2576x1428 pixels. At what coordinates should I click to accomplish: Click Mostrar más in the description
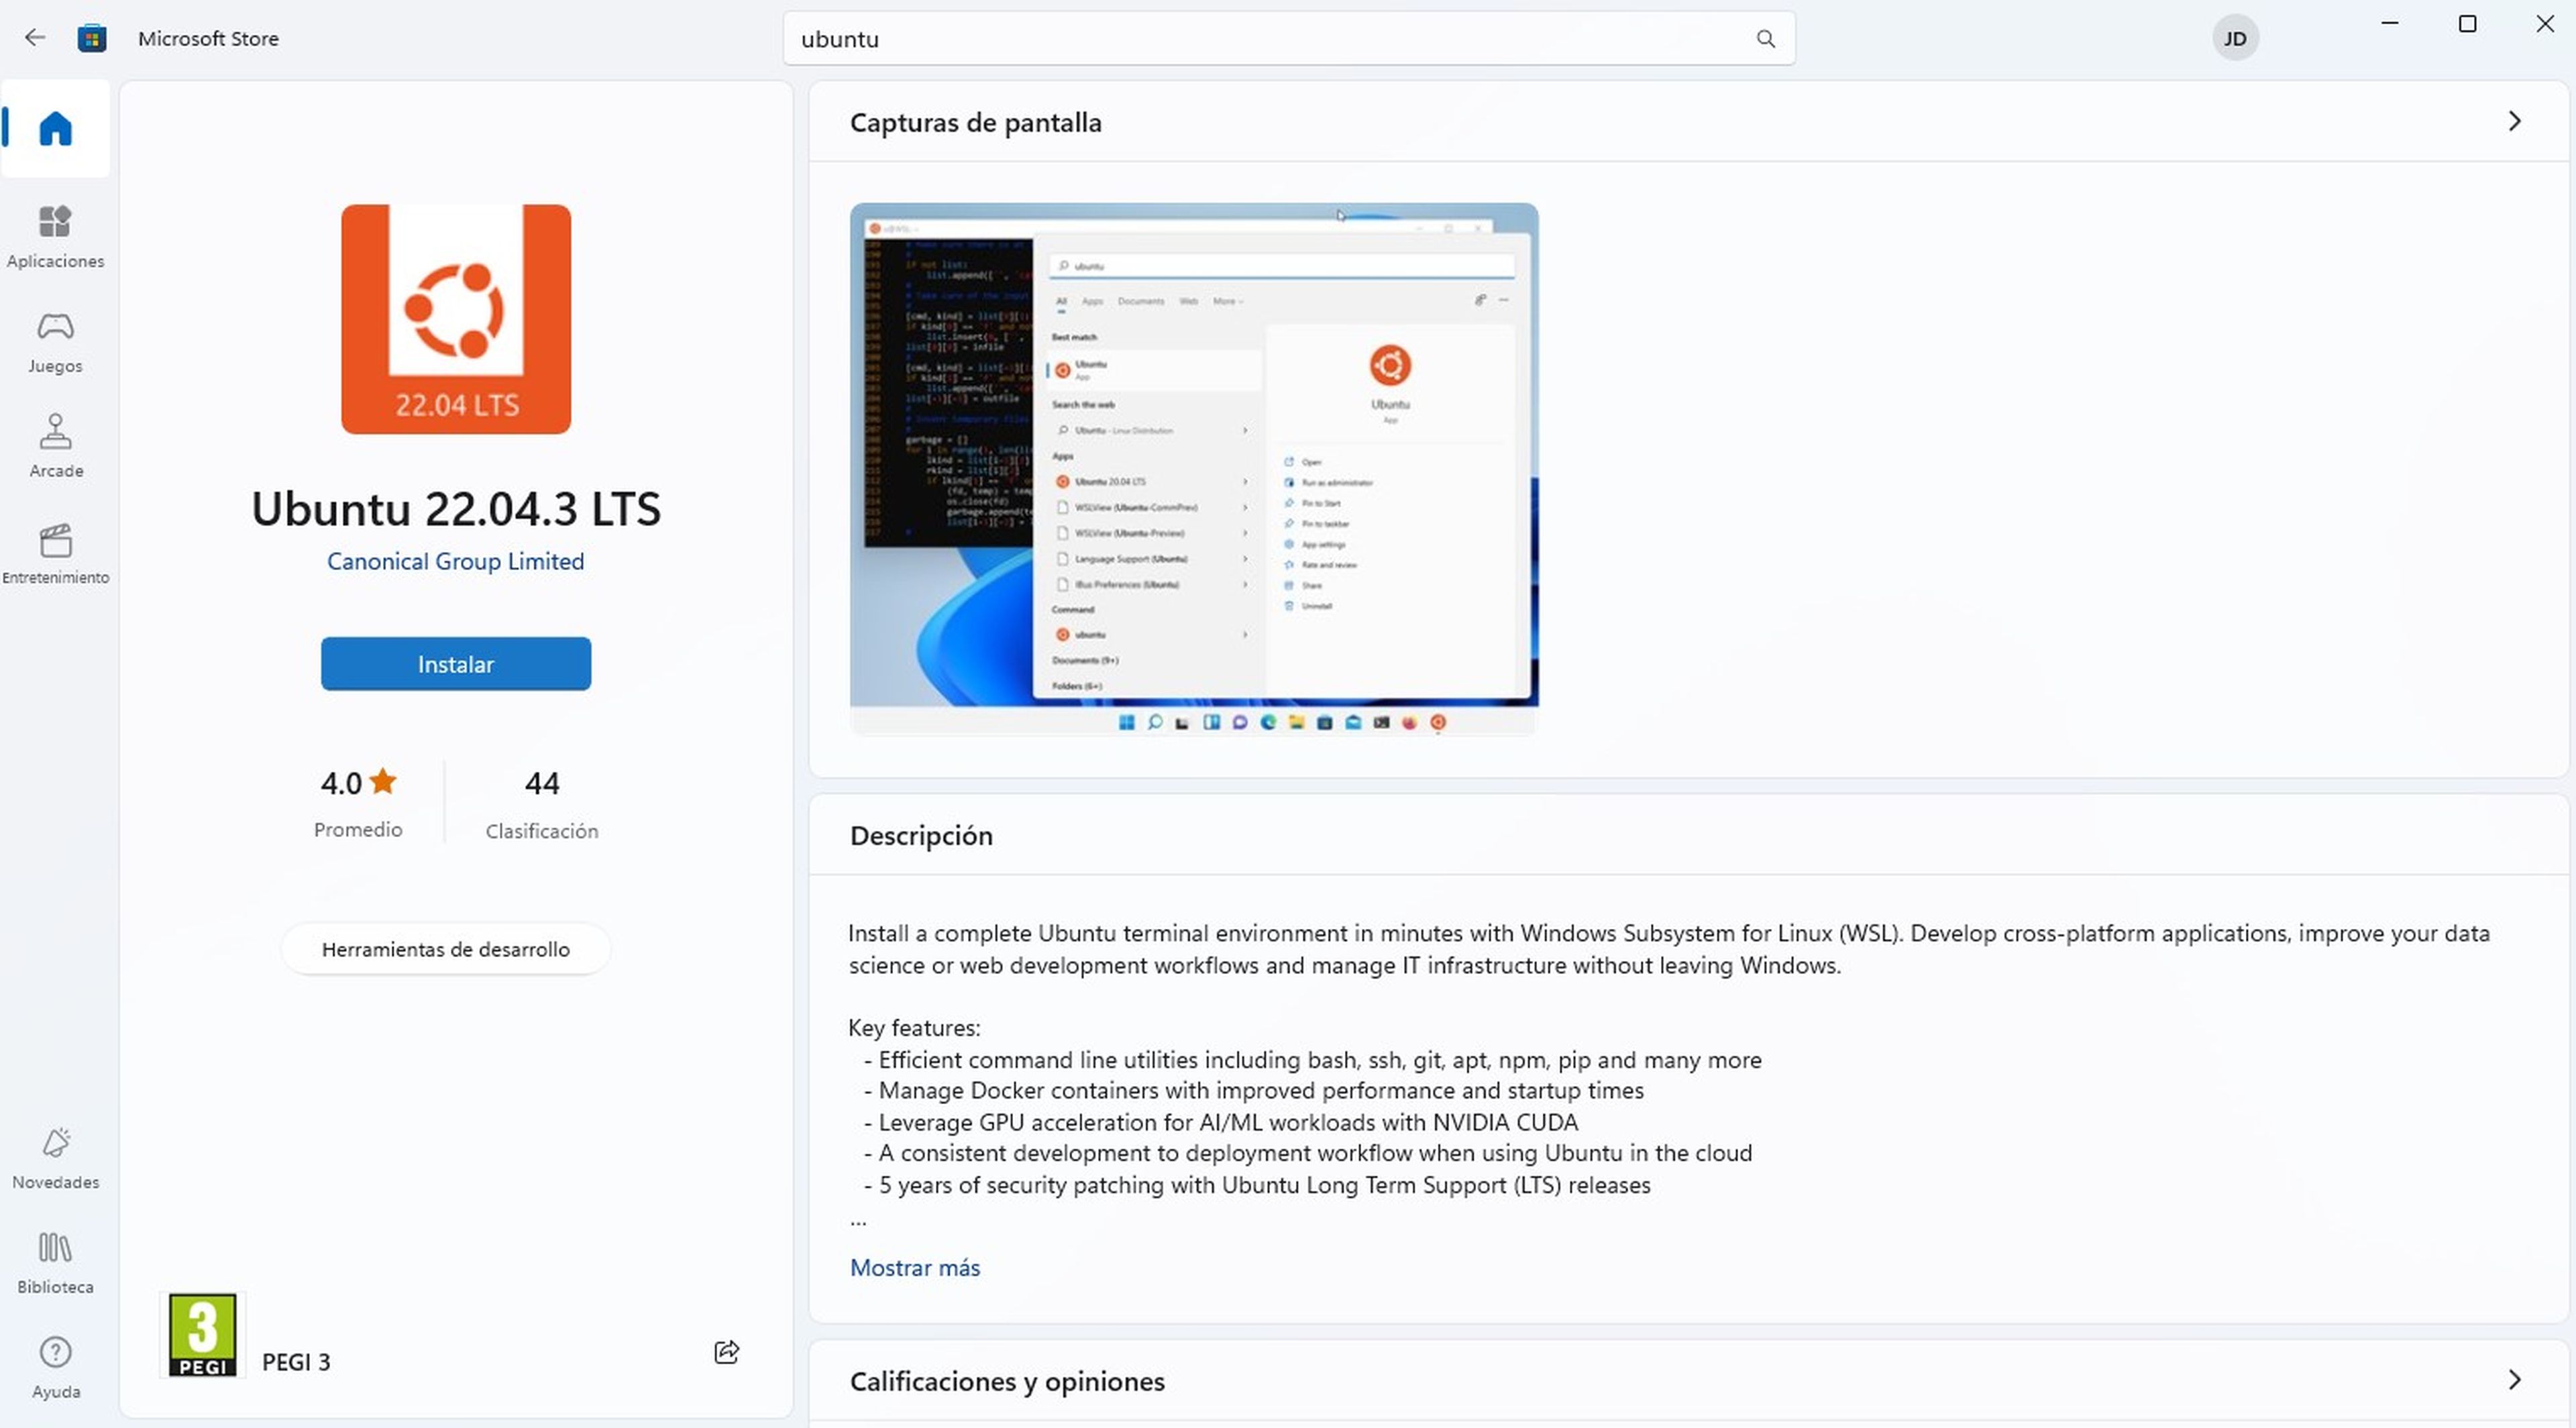915,1267
